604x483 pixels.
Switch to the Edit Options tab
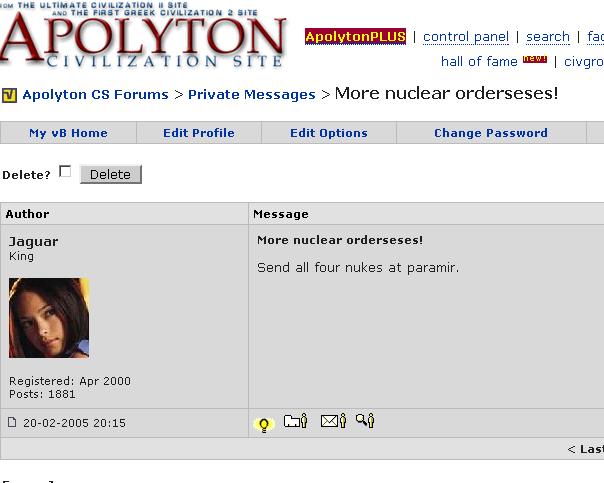pos(329,133)
